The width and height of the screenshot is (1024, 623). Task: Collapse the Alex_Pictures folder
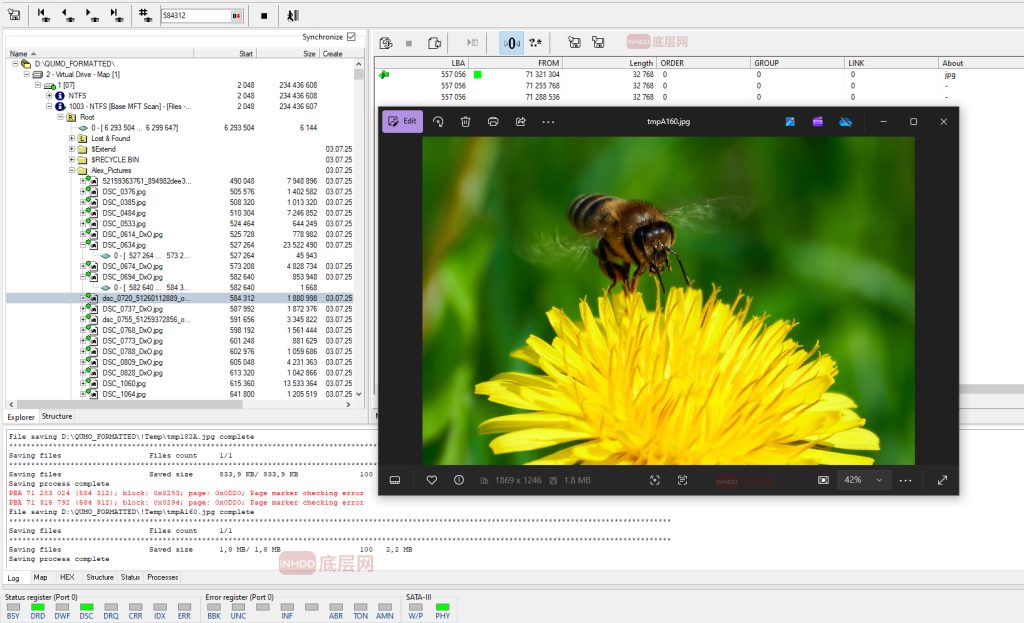pos(72,170)
